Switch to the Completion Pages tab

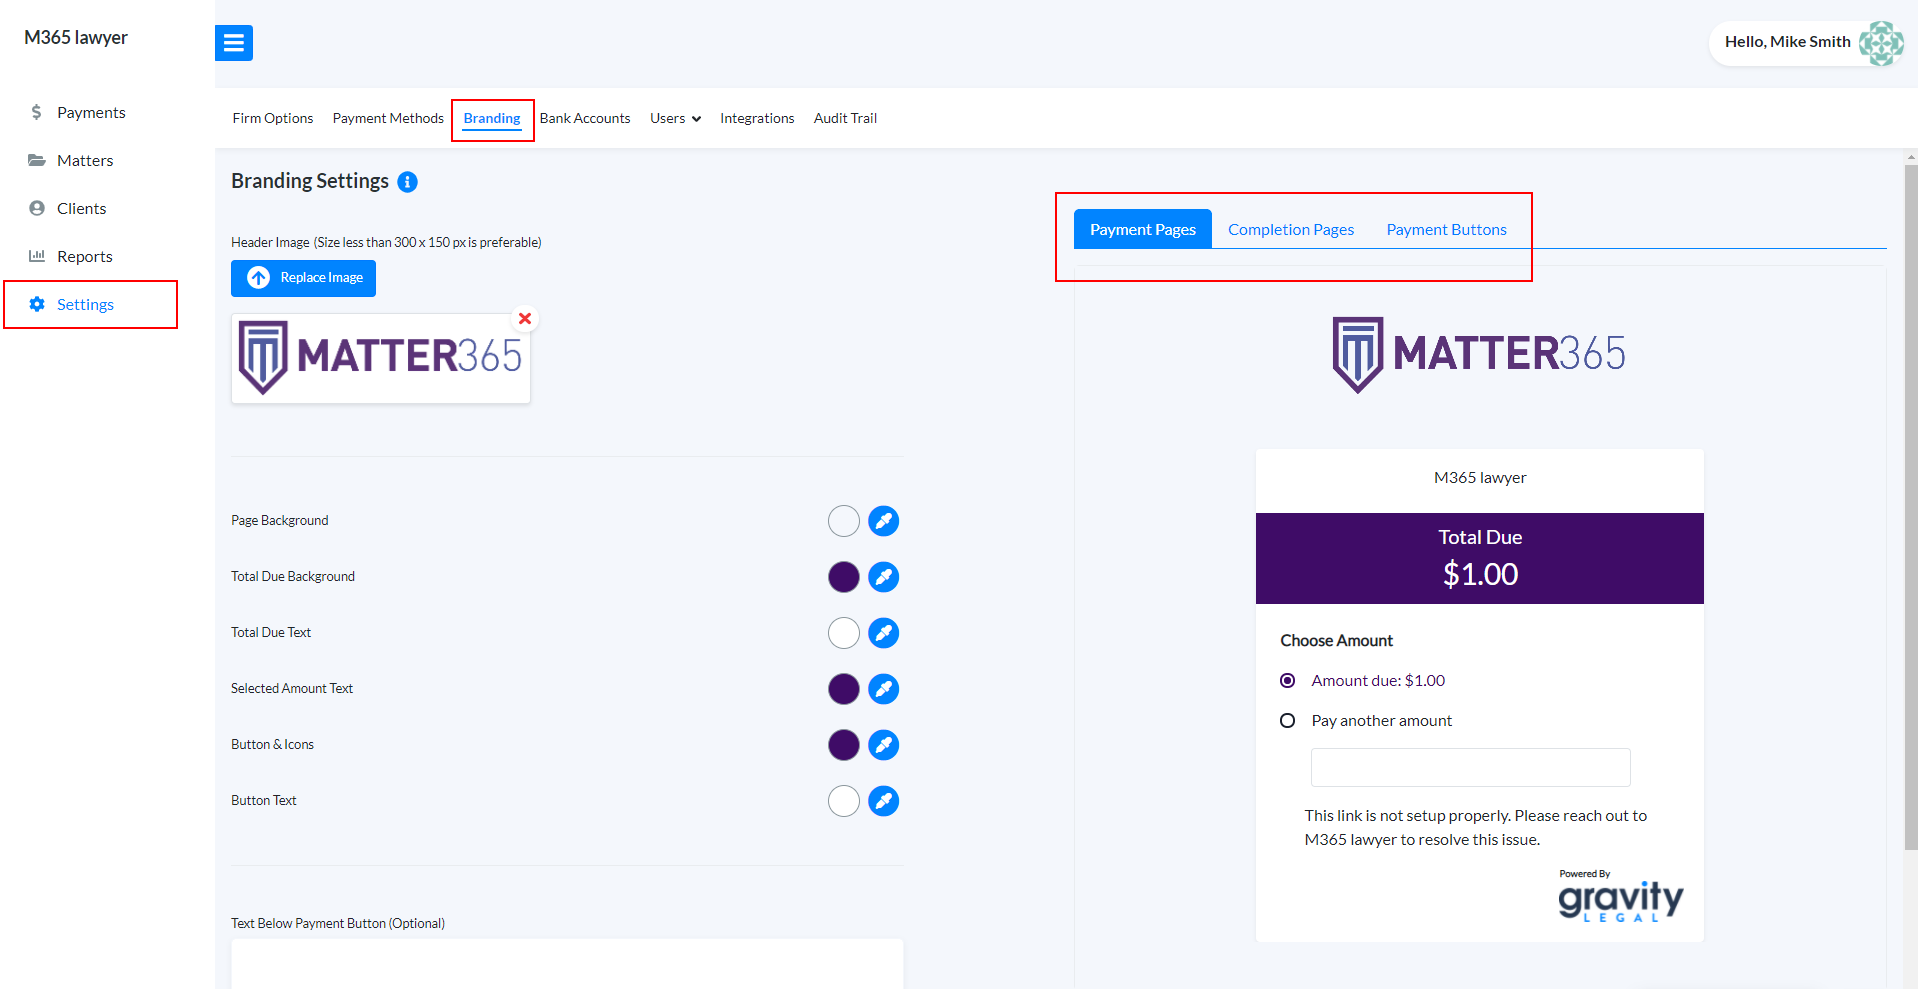tap(1291, 229)
